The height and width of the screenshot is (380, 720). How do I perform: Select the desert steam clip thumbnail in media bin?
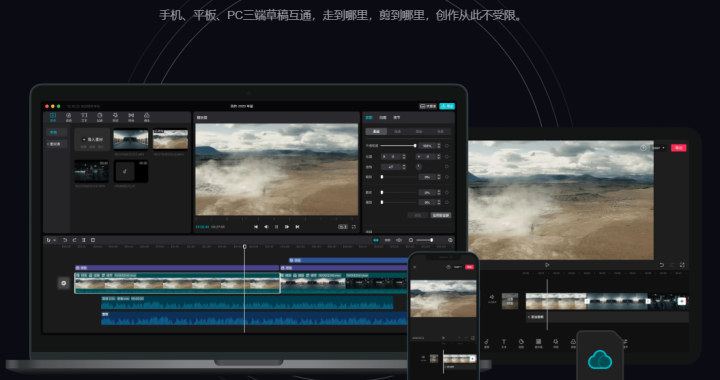coord(170,140)
